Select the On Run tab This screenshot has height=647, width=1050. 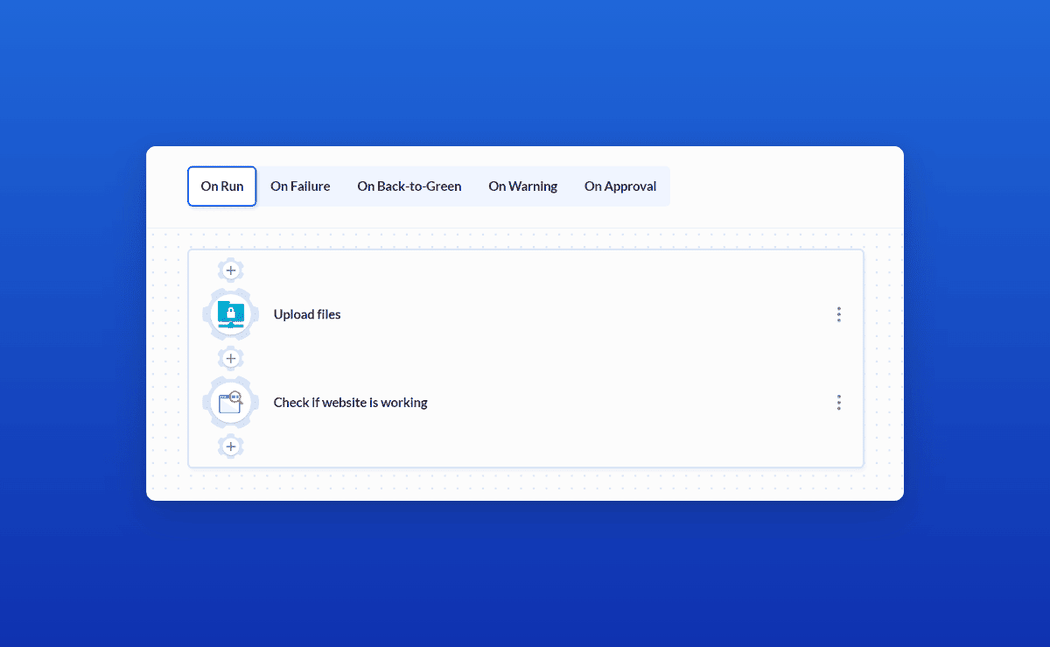pyautogui.click(x=222, y=186)
